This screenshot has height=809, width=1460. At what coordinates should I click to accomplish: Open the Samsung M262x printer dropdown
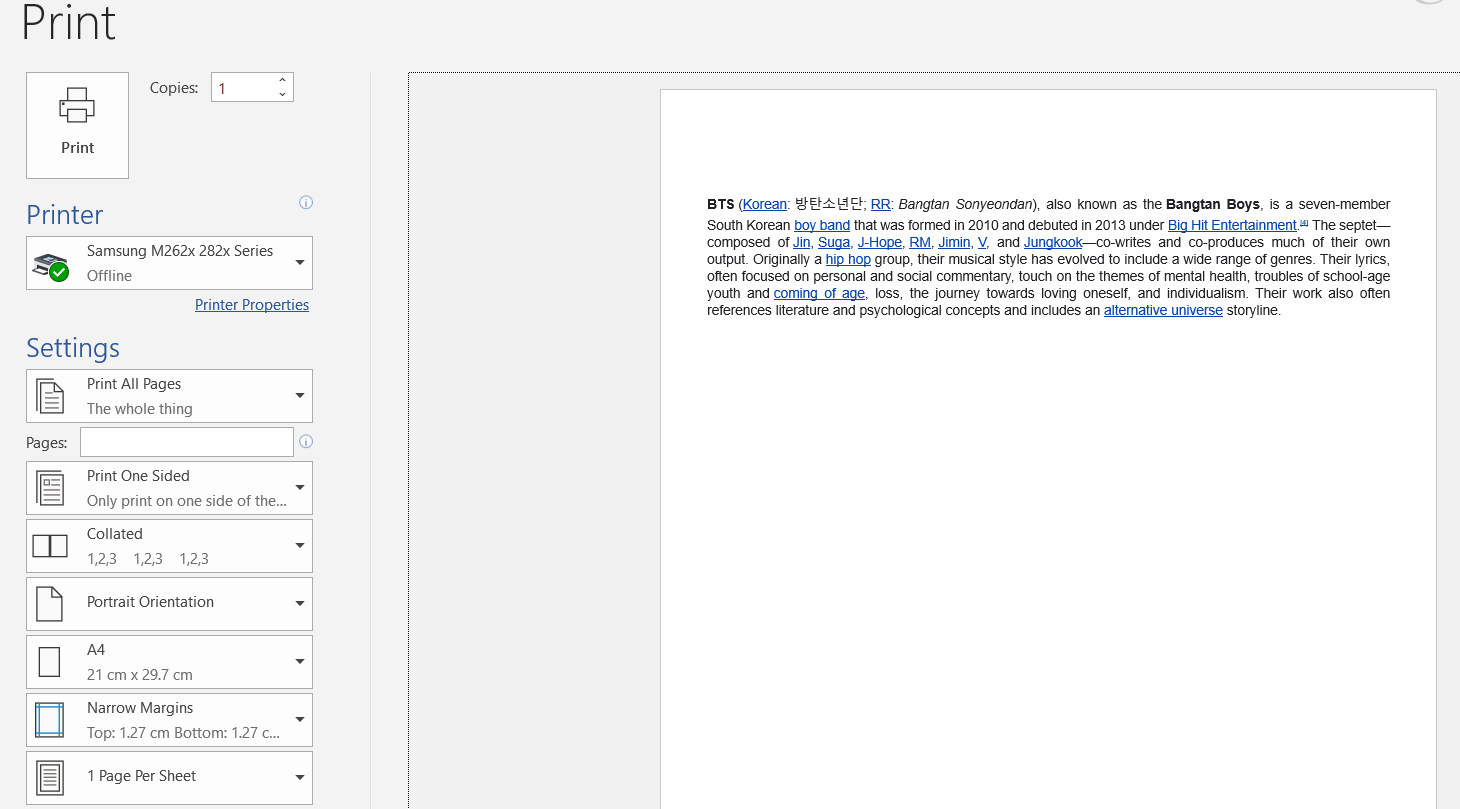[169, 263]
